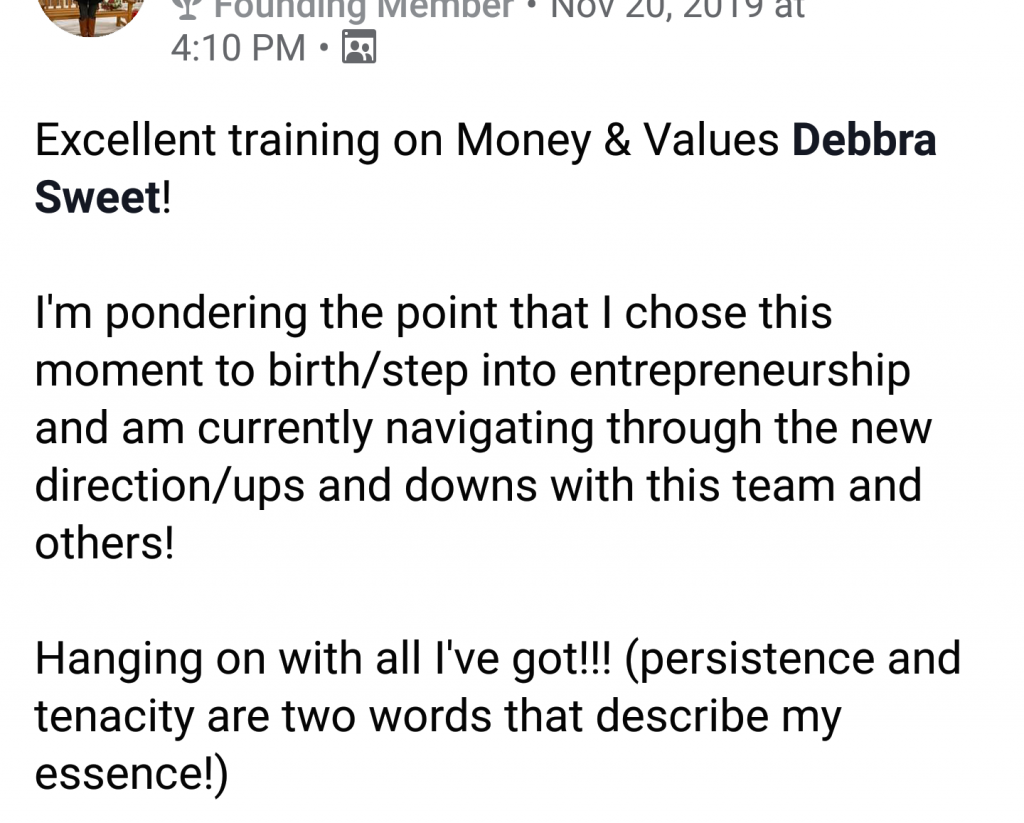Click the Founding Member trophy badge icon
This screenshot has height=823, width=1024.
click(x=185, y=8)
